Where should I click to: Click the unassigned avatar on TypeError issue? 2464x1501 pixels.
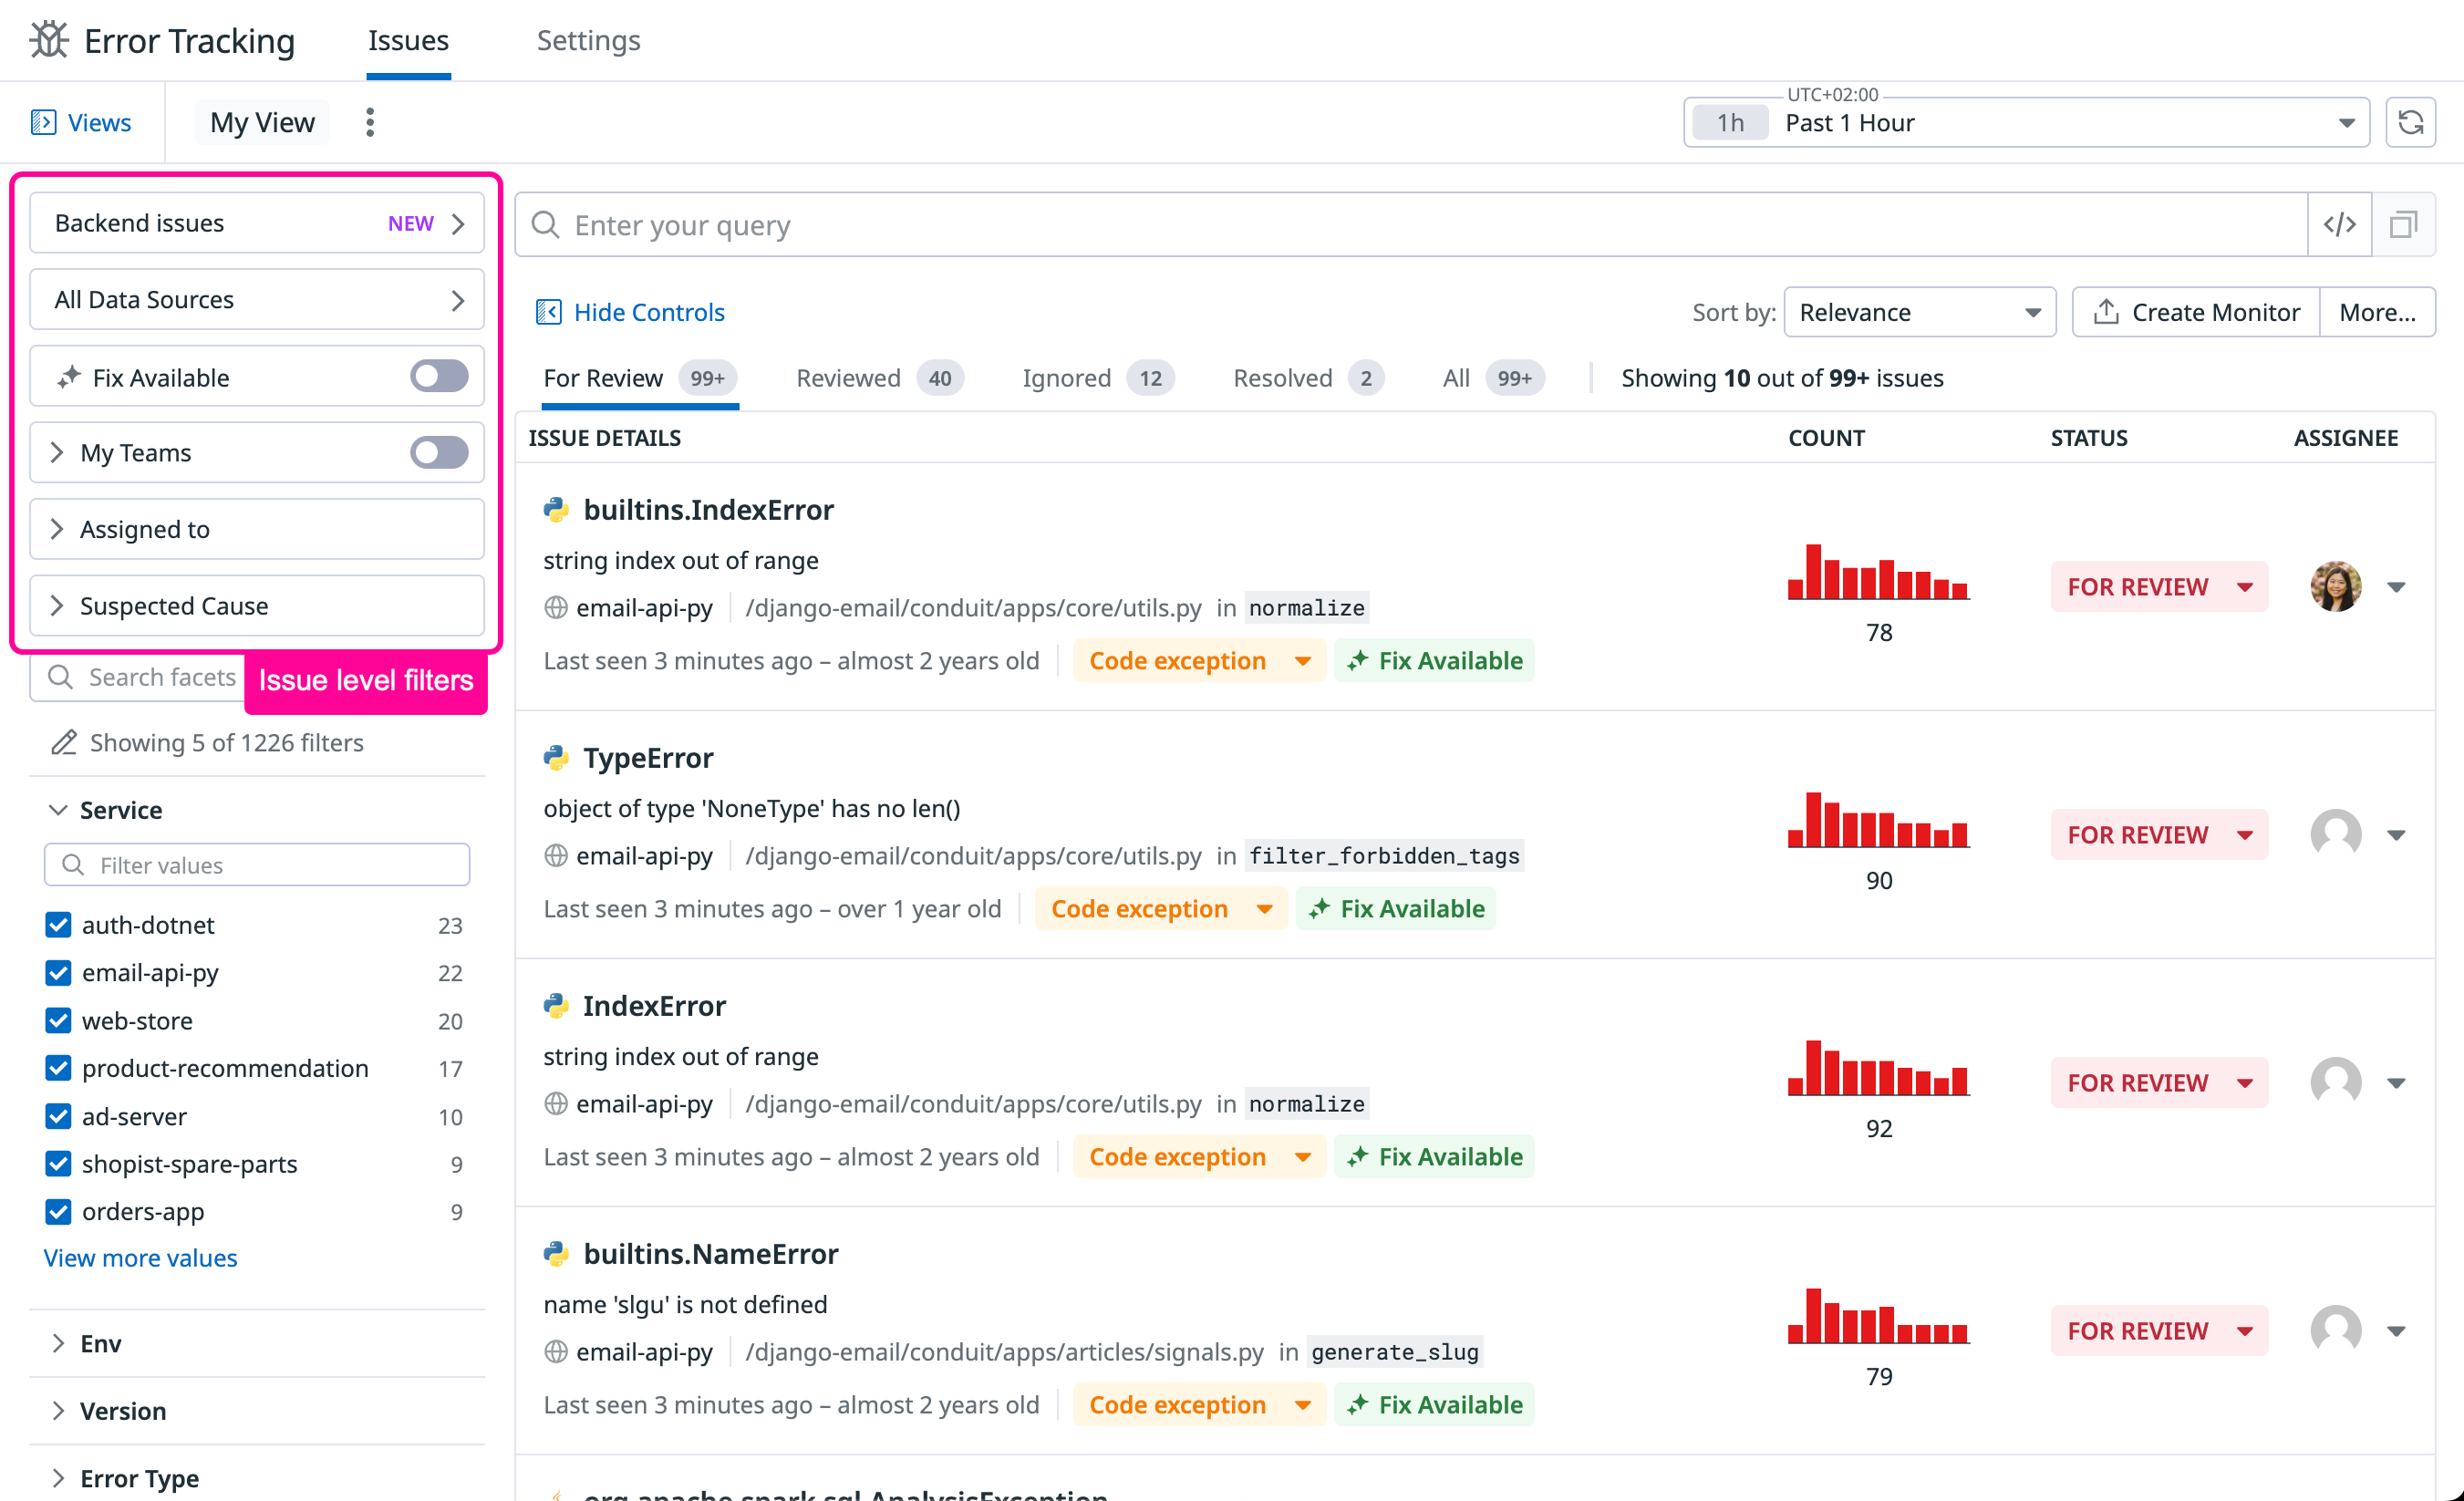pyautogui.click(x=2335, y=834)
